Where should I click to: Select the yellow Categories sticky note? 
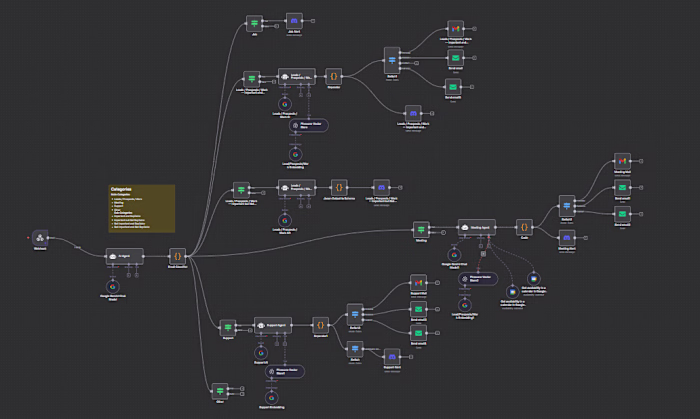click(x=142, y=208)
